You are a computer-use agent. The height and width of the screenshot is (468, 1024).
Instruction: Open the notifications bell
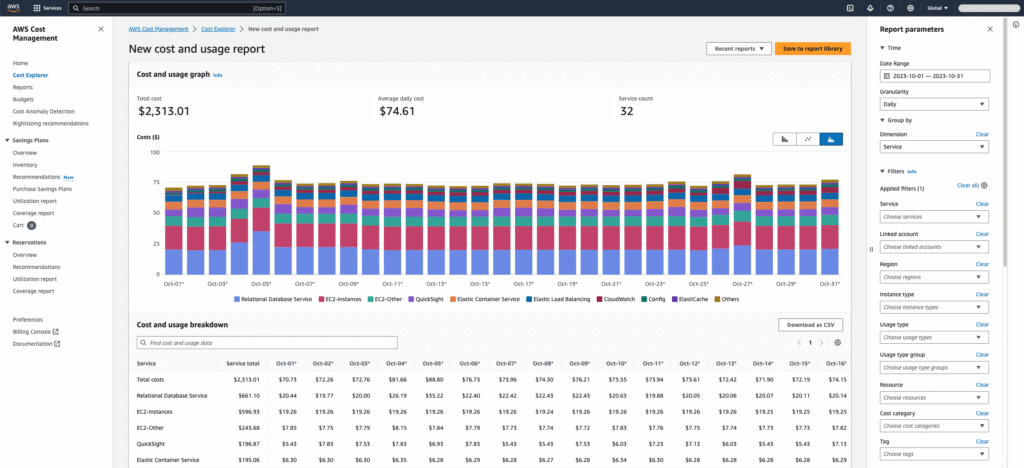click(870, 8)
